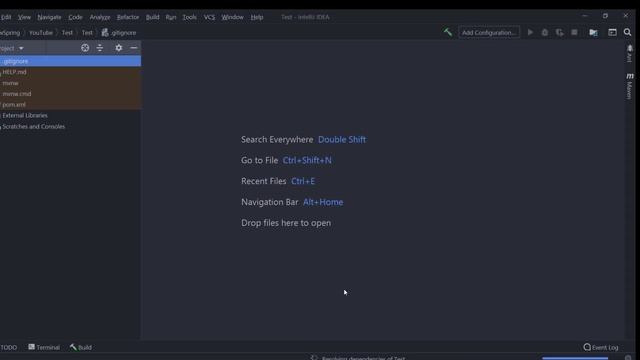
Task: Select .gitignore in project tree
Action: point(70,61)
